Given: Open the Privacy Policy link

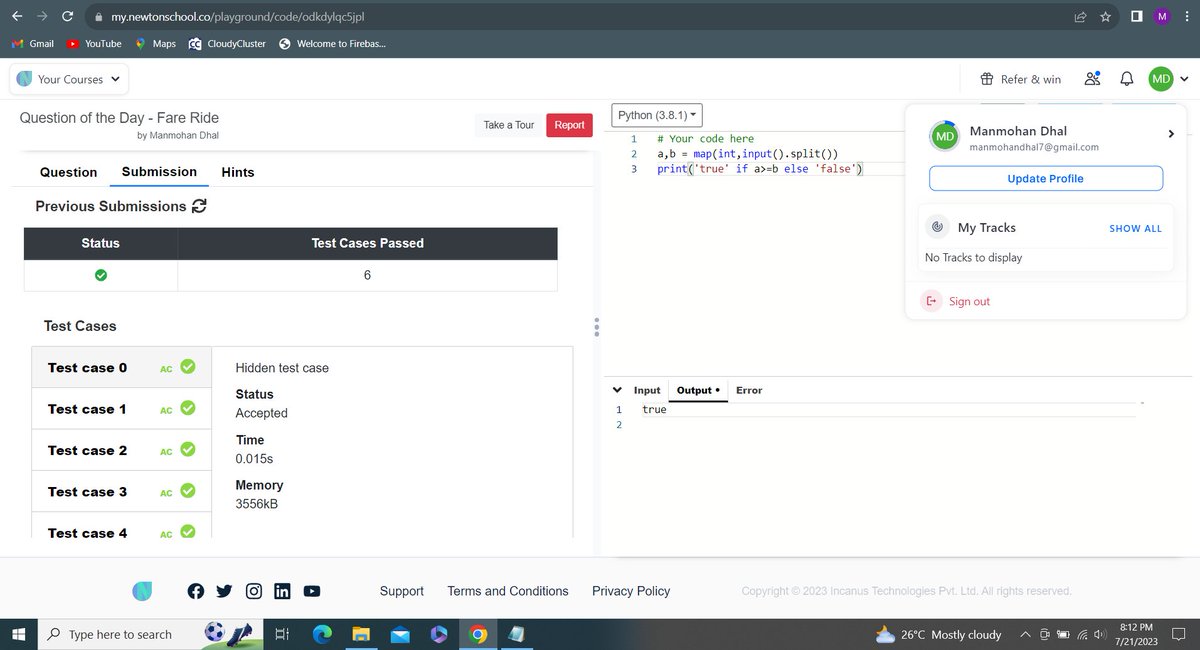Looking at the screenshot, I should 631,591.
